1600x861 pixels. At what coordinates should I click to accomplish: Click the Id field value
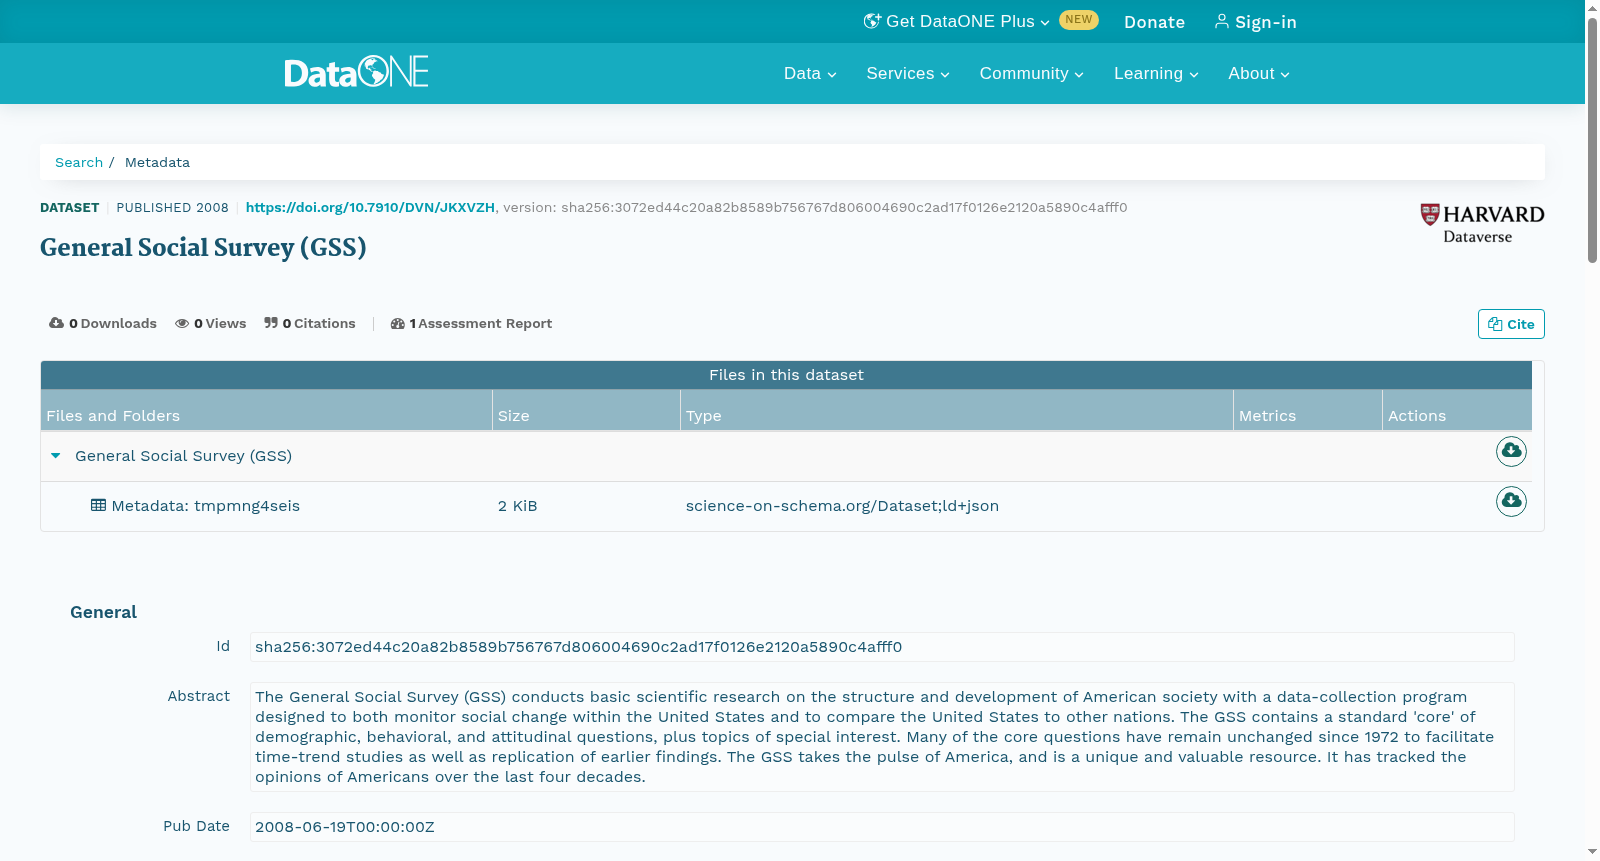click(882, 647)
